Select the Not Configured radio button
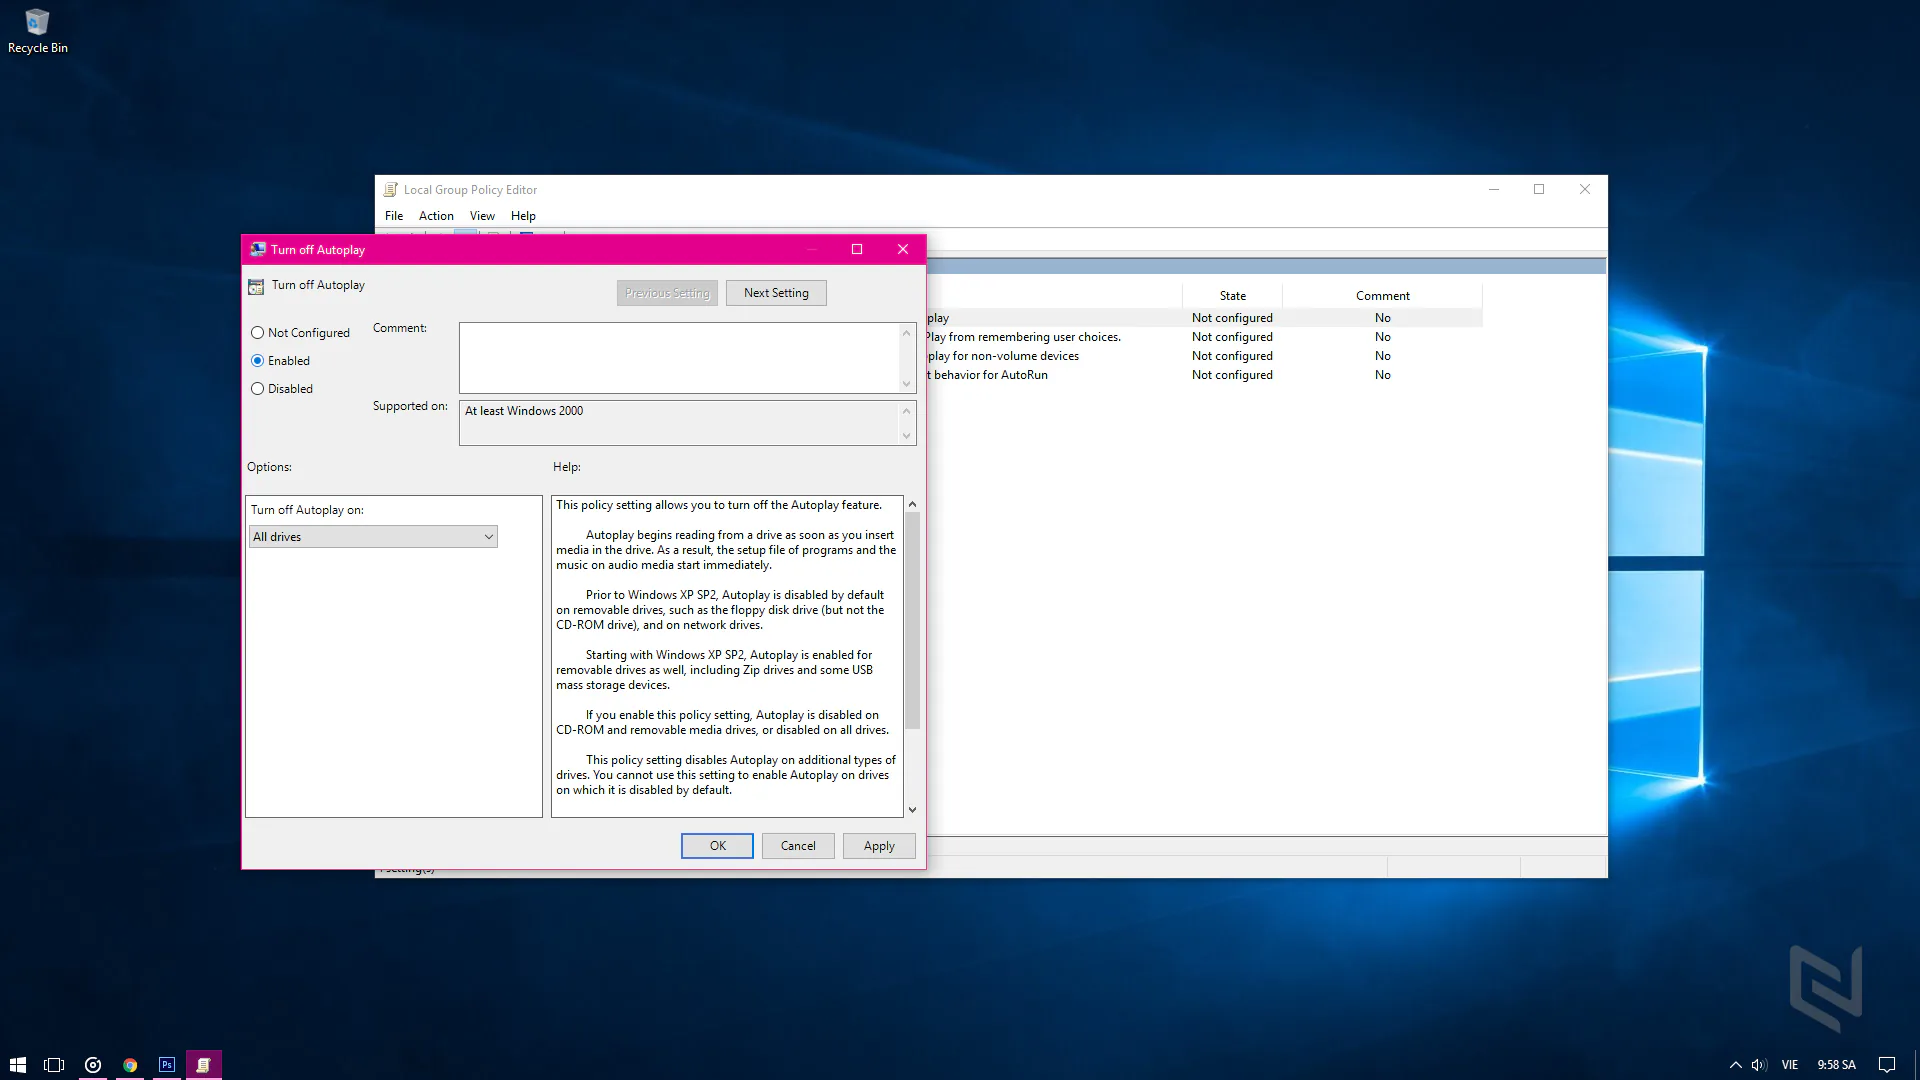Image resolution: width=1920 pixels, height=1080 pixels. pyautogui.click(x=258, y=333)
